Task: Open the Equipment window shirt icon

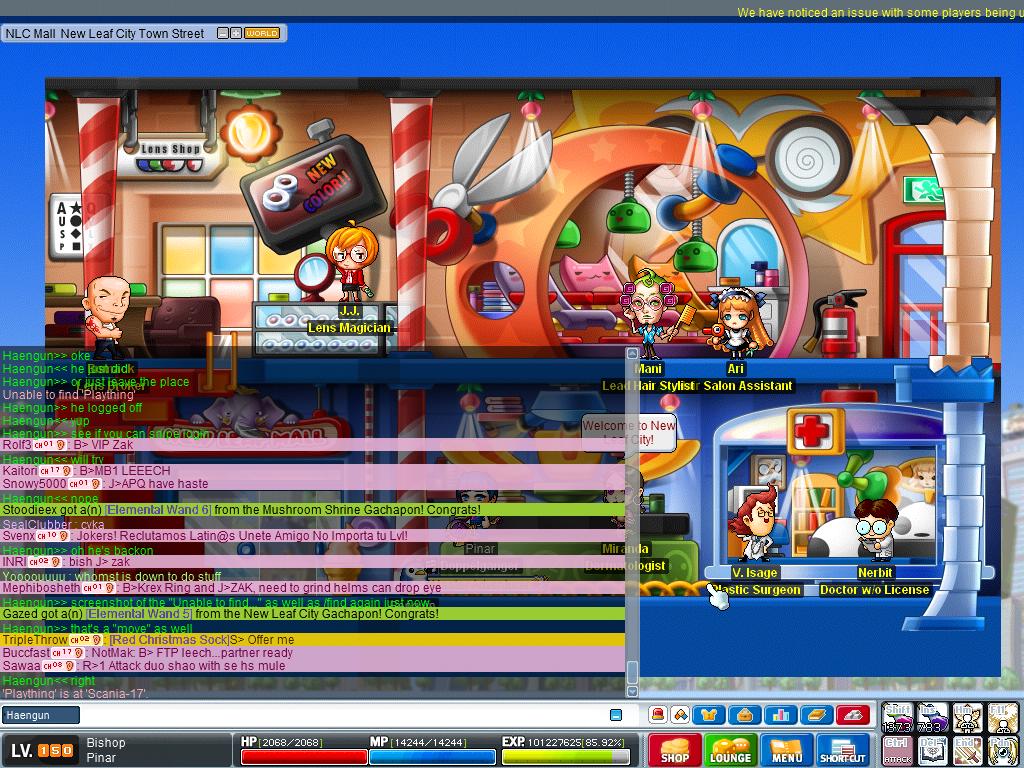Action: point(709,714)
